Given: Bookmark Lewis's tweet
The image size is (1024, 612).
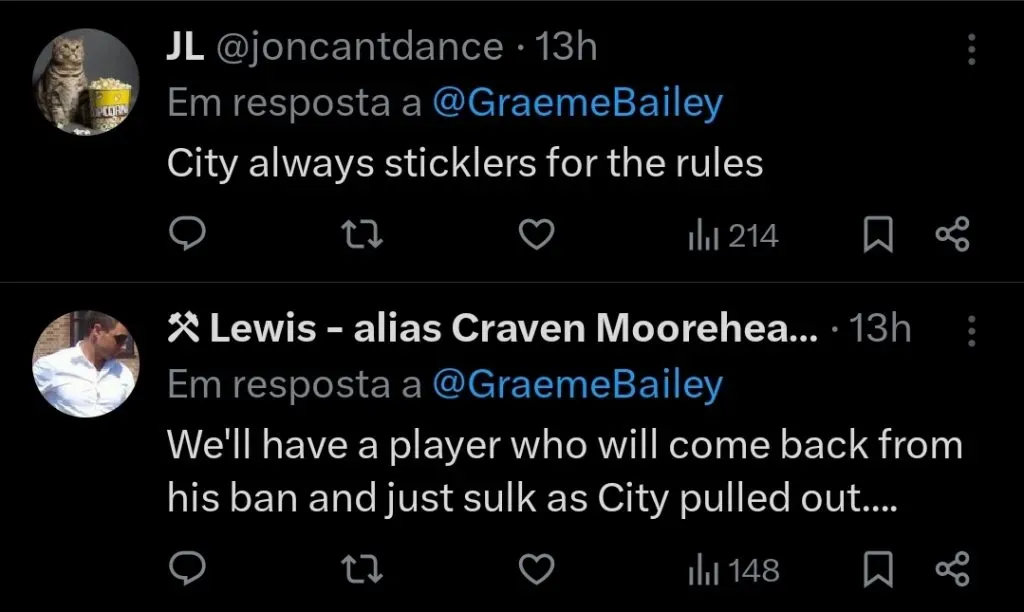Looking at the screenshot, I should pyautogui.click(x=876, y=569).
